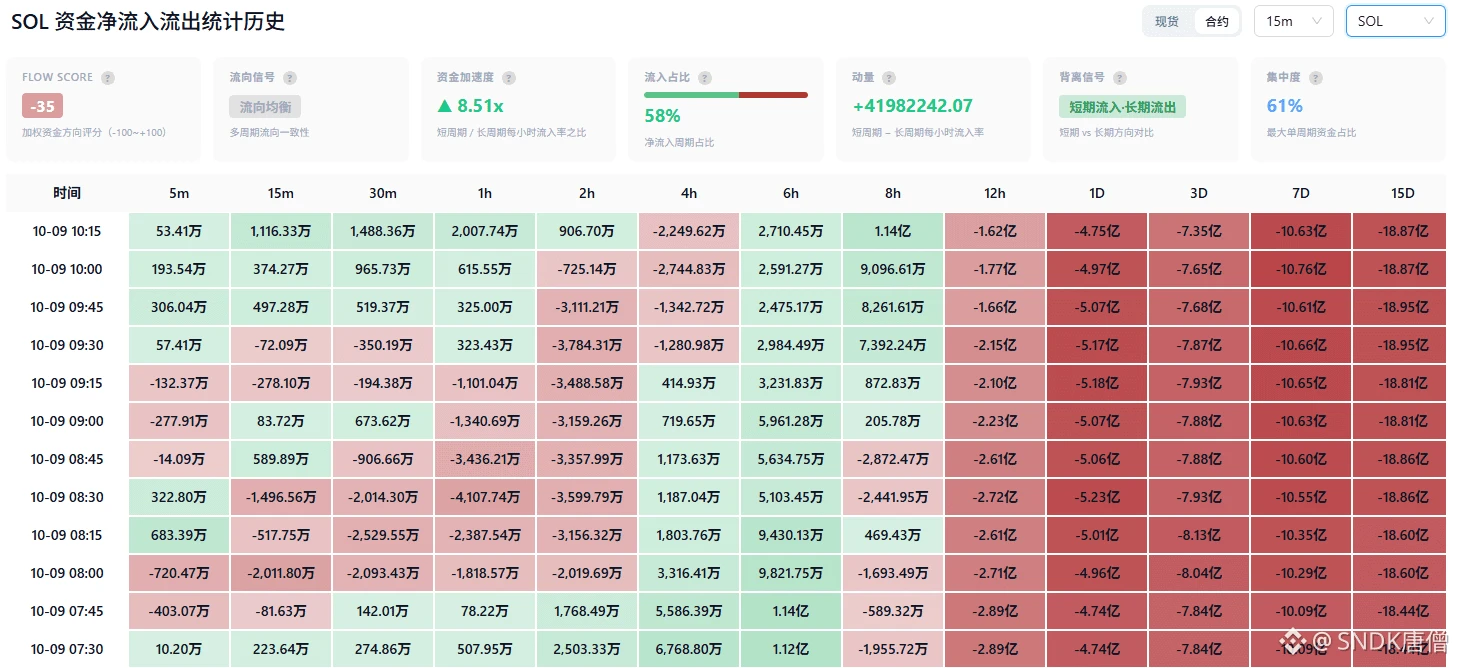Screen dimensions: 1457x668
Task: Show the info icon beside 动量
Action: pos(889,78)
